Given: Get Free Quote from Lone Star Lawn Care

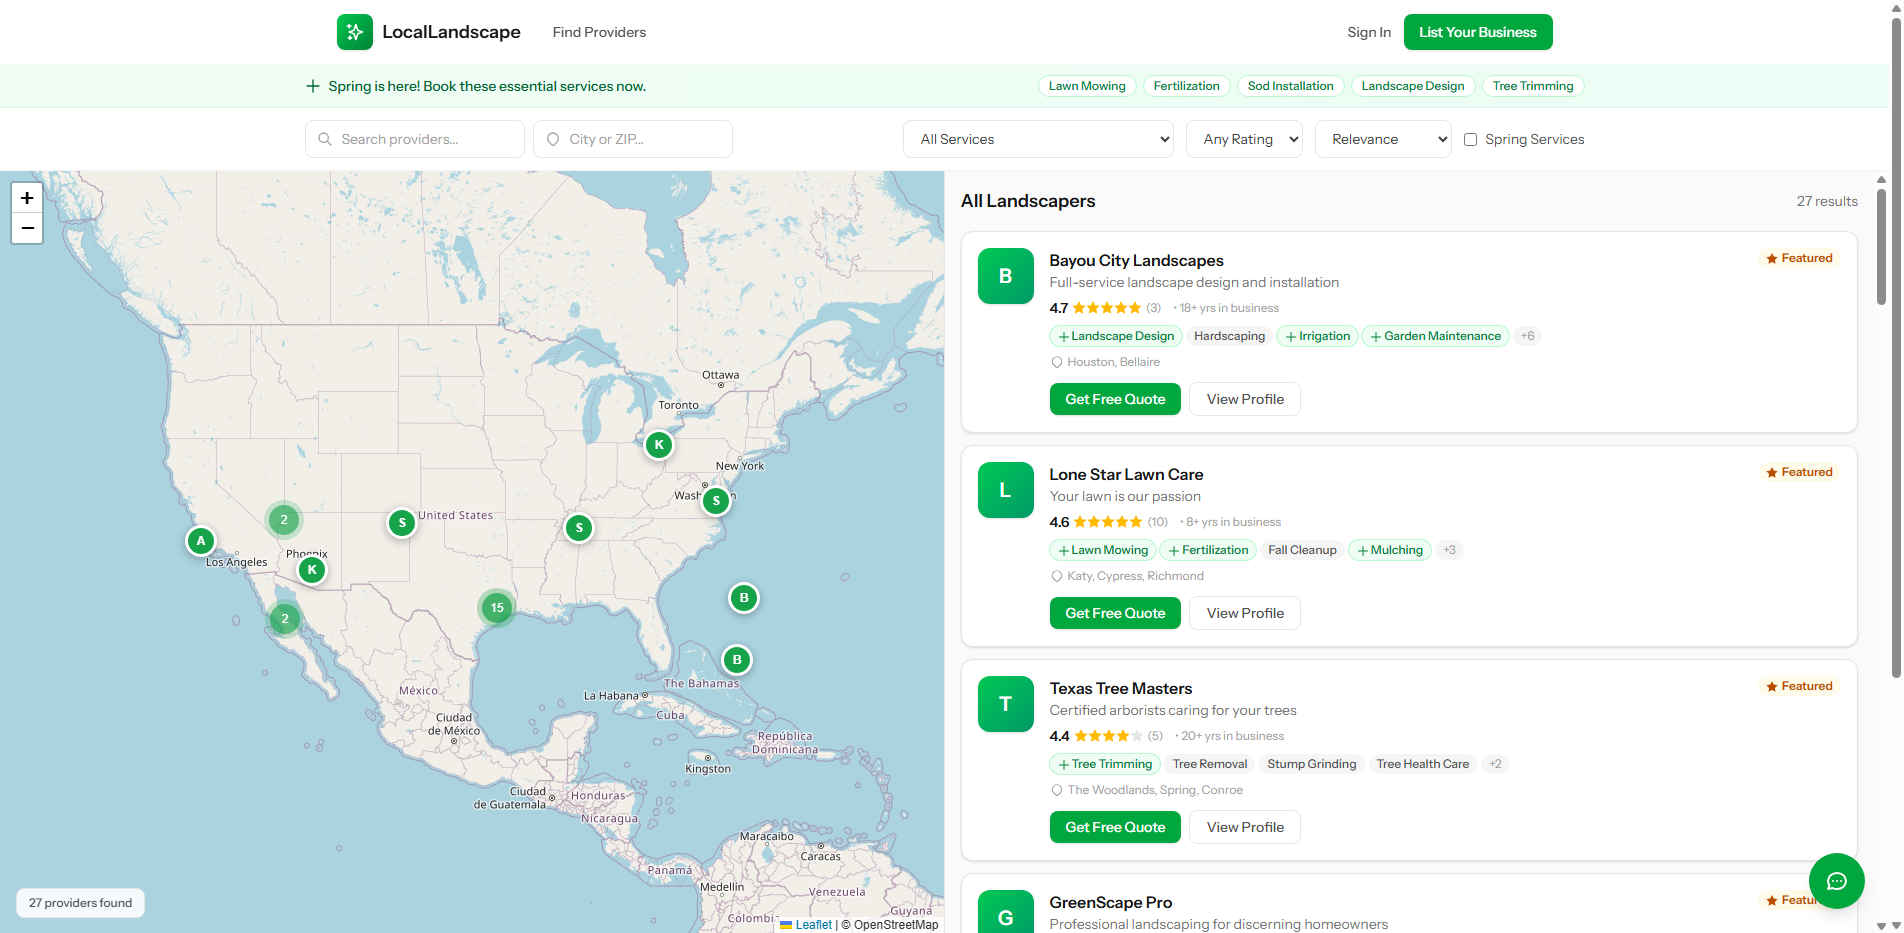Looking at the screenshot, I should (1115, 613).
